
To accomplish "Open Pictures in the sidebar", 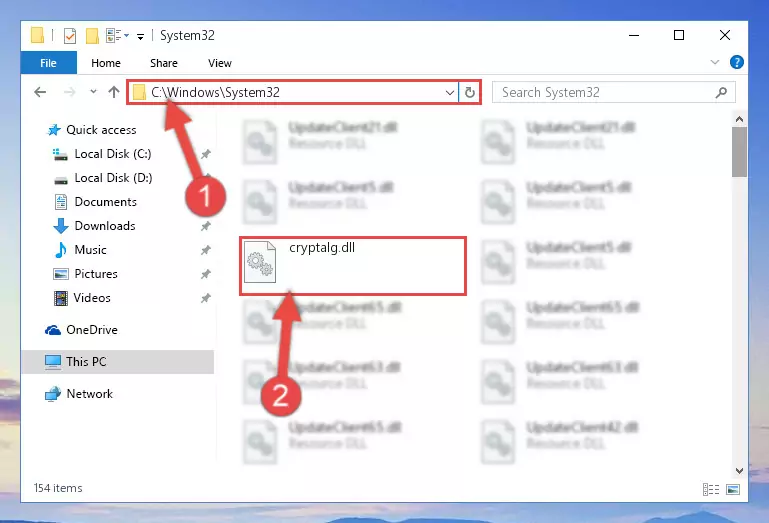I will (x=96, y=274).
